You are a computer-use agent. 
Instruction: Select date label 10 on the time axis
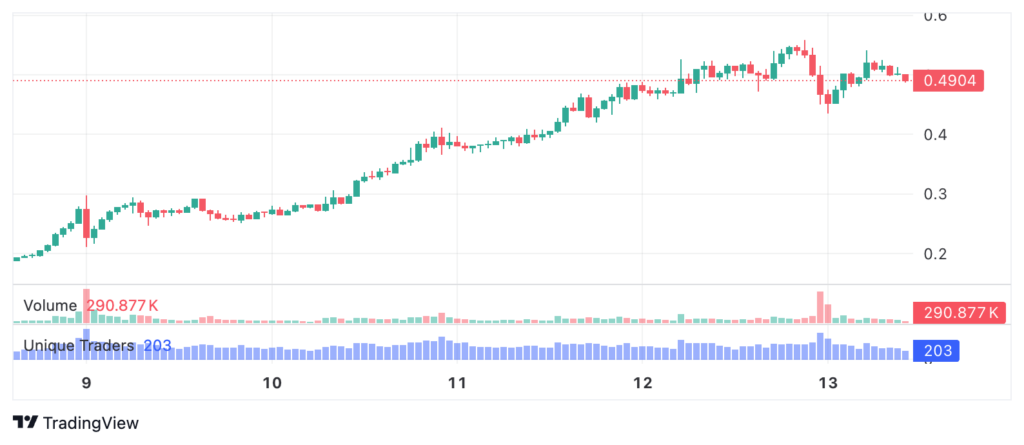click(x=272, y=382)
